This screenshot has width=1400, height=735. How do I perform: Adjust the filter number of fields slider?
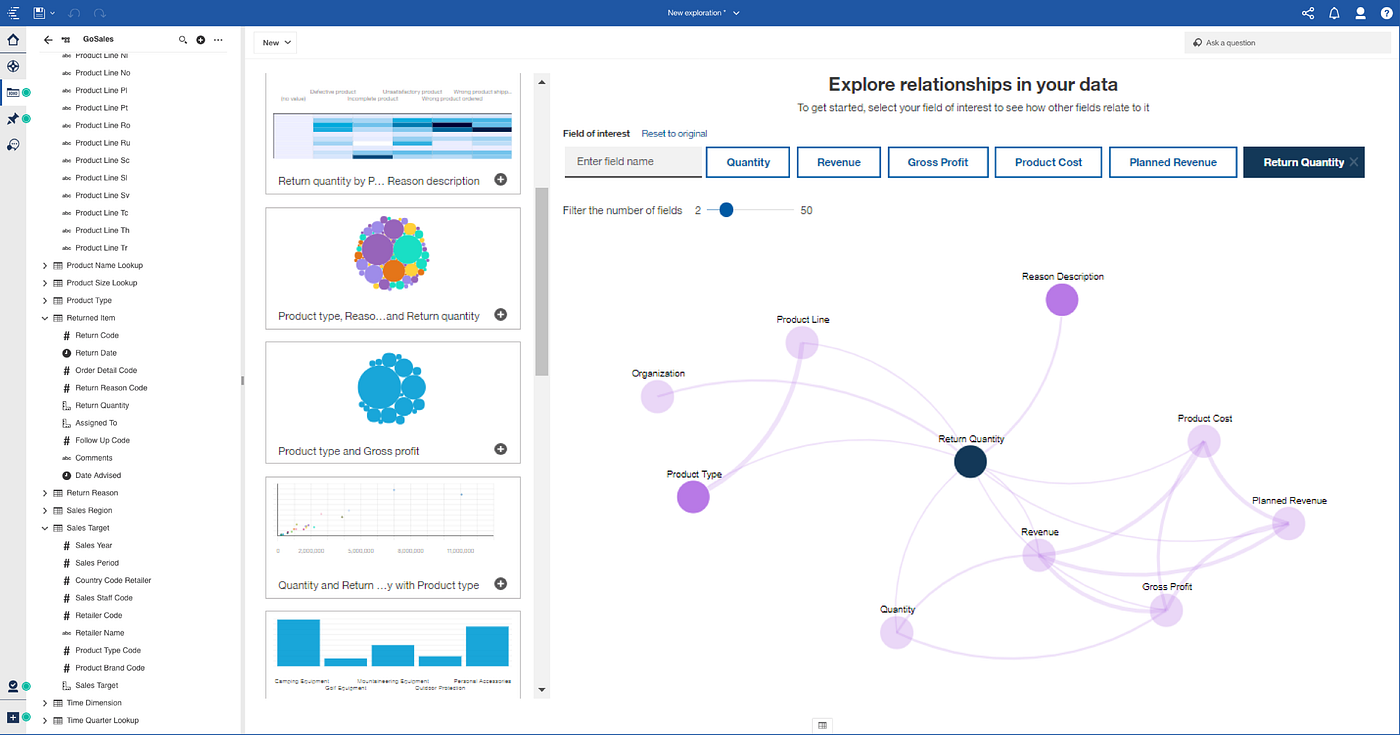click(x=726, y=210)
